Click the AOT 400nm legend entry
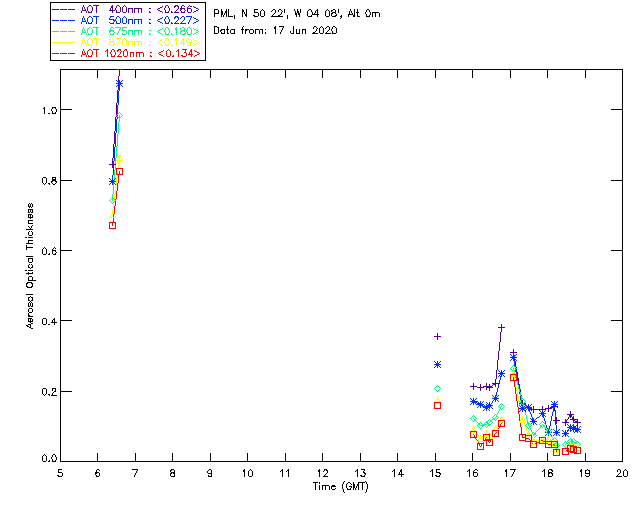The image size is (640, 512). (127, 9)
